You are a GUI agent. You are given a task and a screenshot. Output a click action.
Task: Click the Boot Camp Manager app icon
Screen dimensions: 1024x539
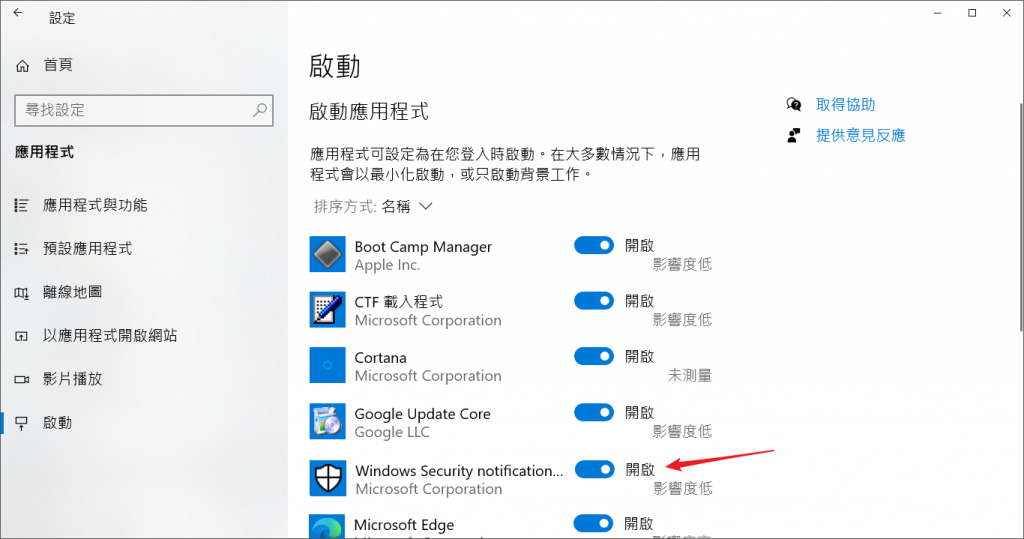(x=327, y=254)
